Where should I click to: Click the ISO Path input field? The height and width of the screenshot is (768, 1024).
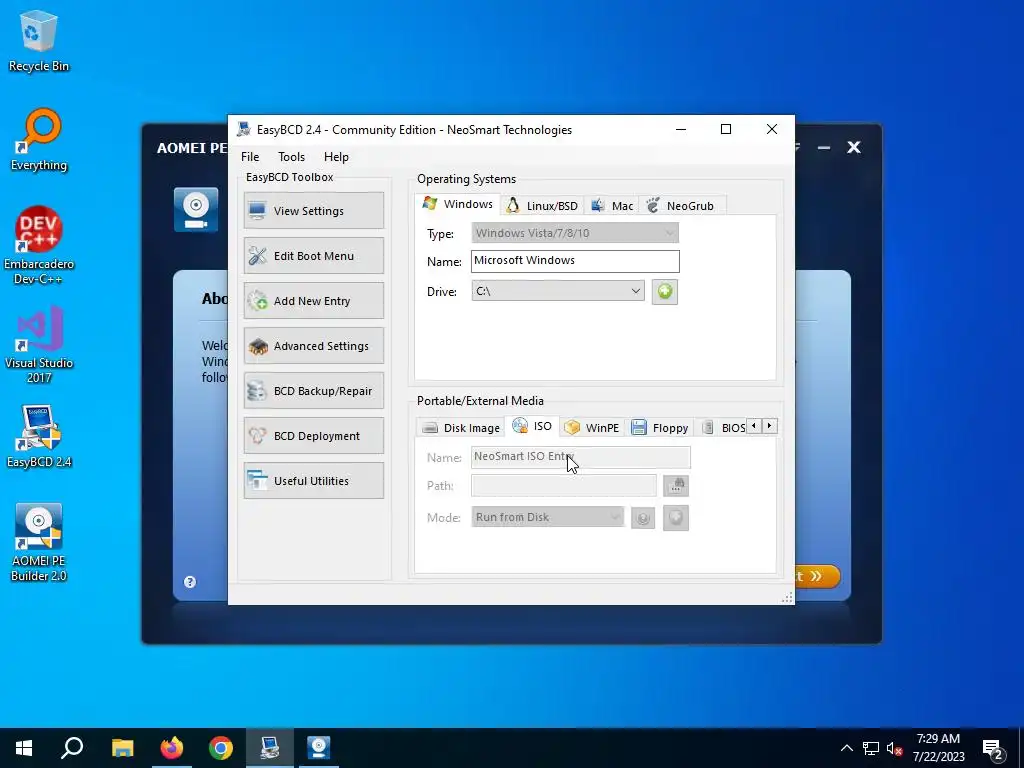coord(564,485)
